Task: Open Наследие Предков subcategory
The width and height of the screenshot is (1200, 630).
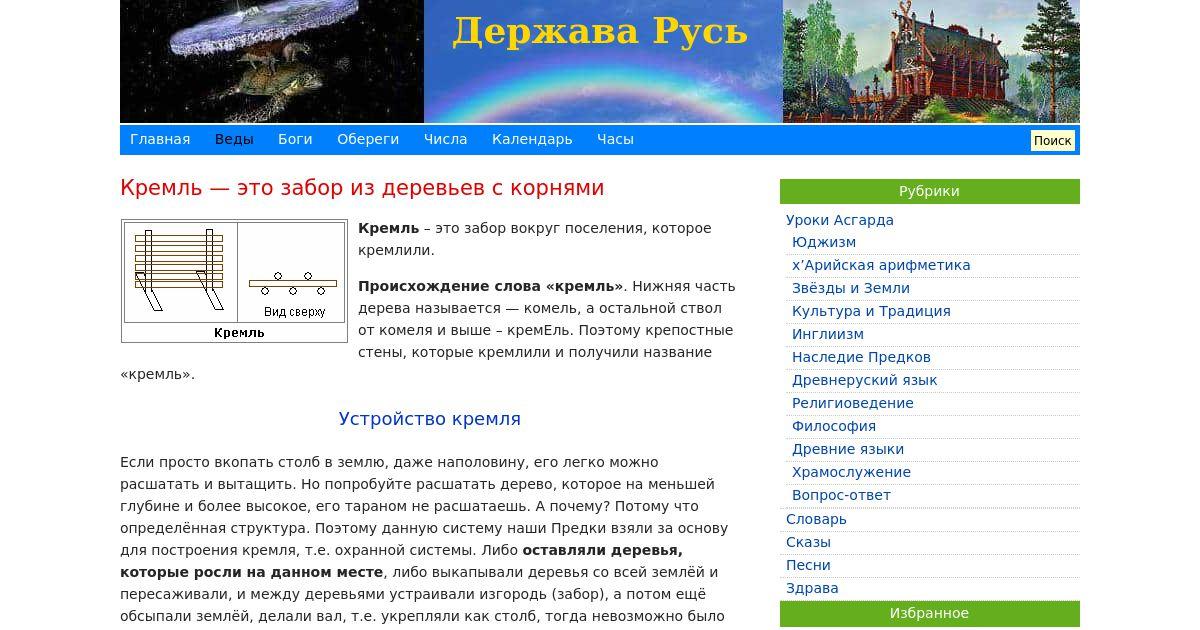Action: 861,357
